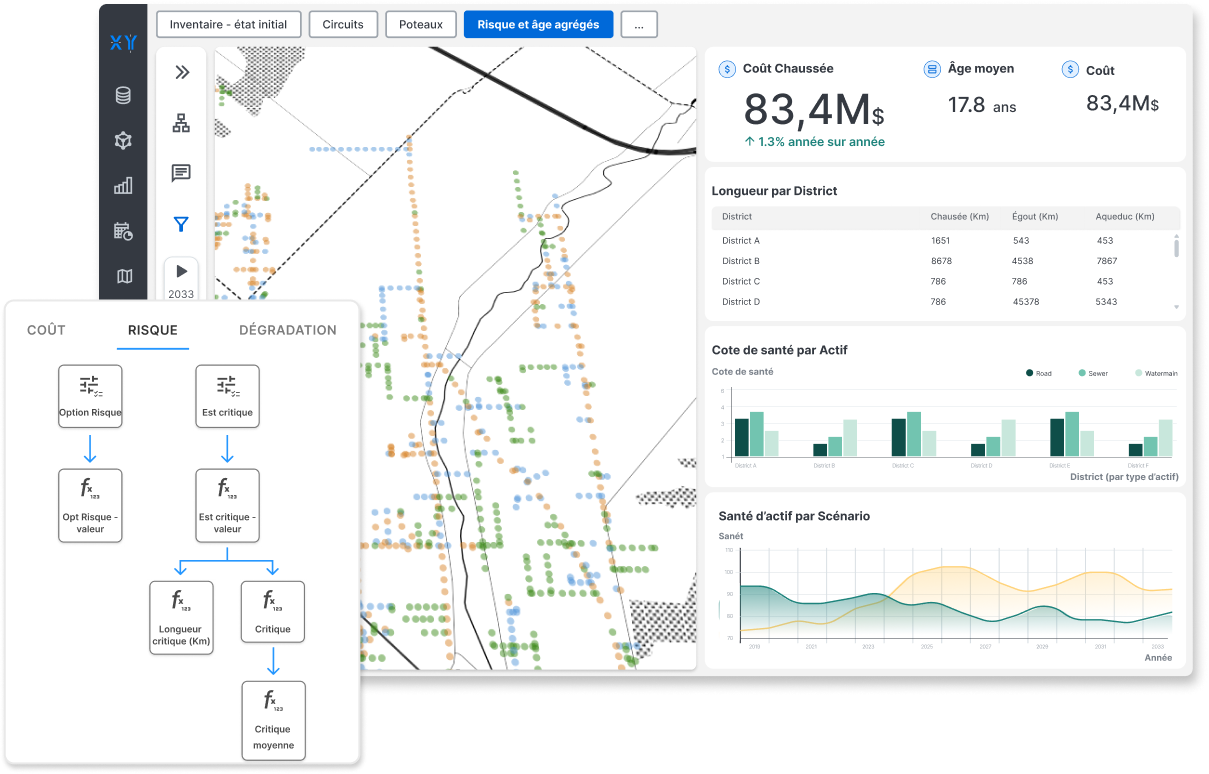Open the map view sidebar icon
This screenshot has height=774, width=1209.
[x=124, y=276]
